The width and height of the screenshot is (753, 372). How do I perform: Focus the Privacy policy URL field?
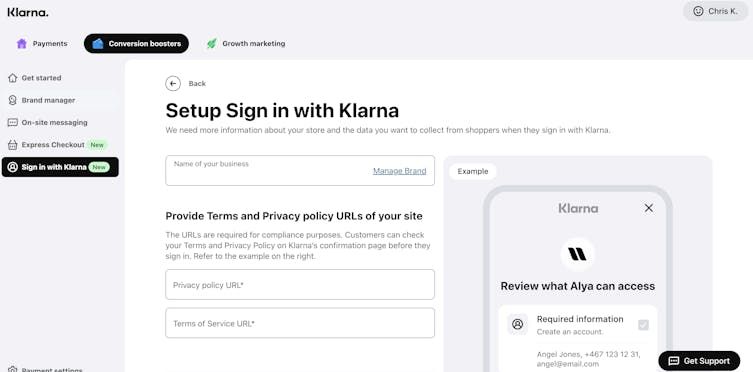tap(300, 285)
